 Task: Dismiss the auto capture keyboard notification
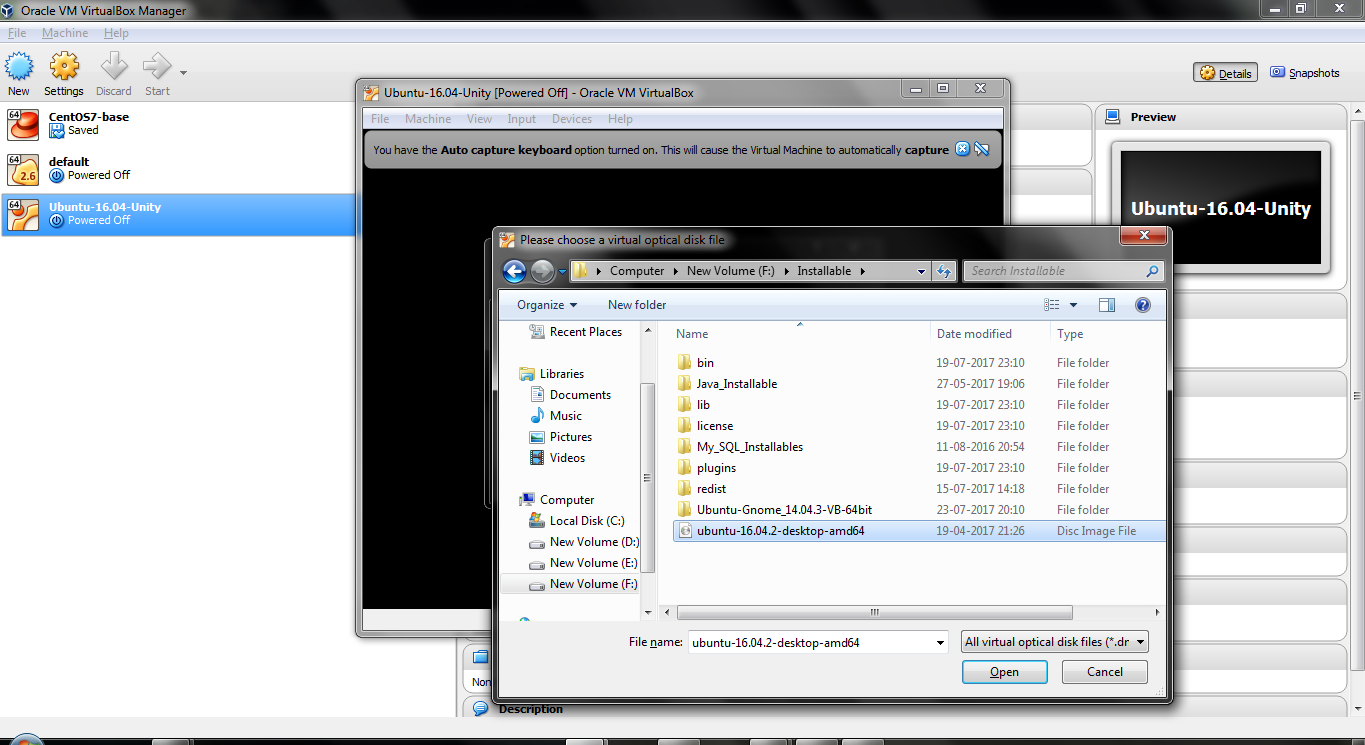tap(962, 149)
